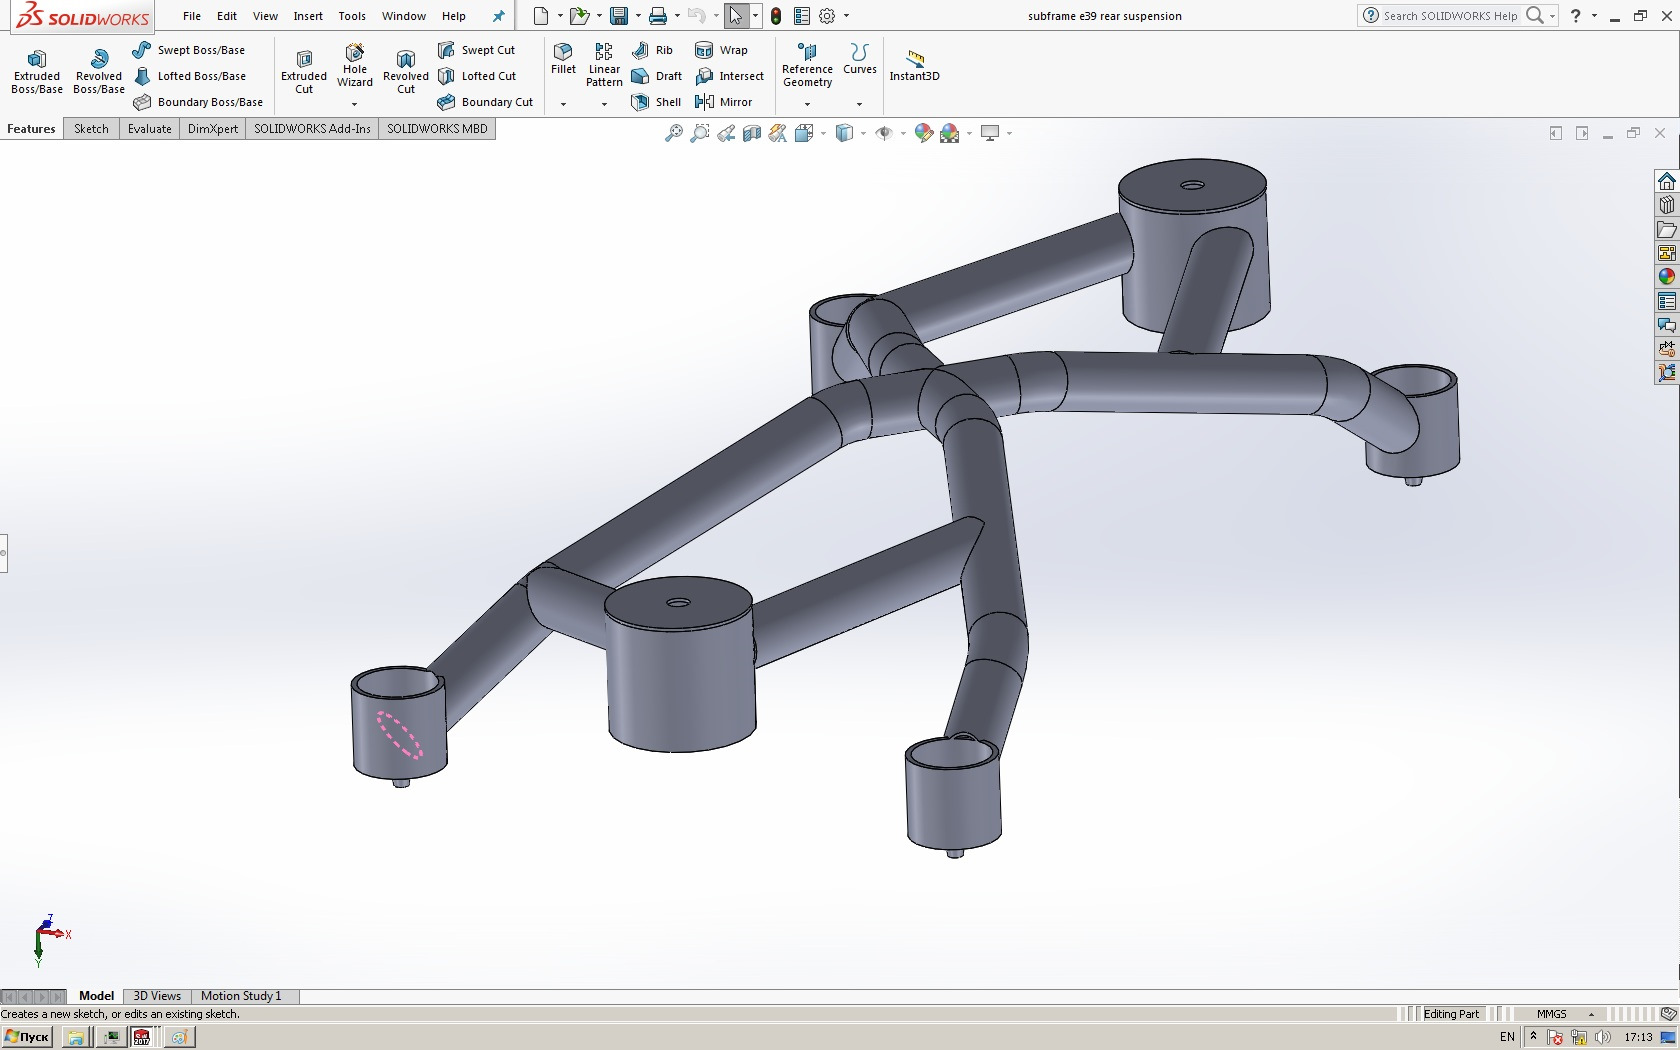Click the Shell feature tool
This screenshot has width=1680, height=1050.
tap(656, 101)
